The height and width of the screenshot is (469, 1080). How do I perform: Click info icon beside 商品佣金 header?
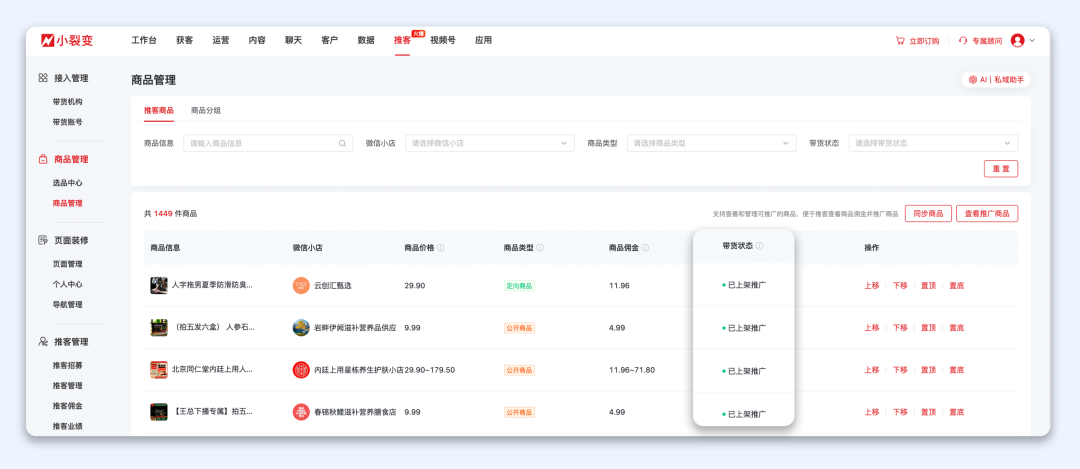645,248
